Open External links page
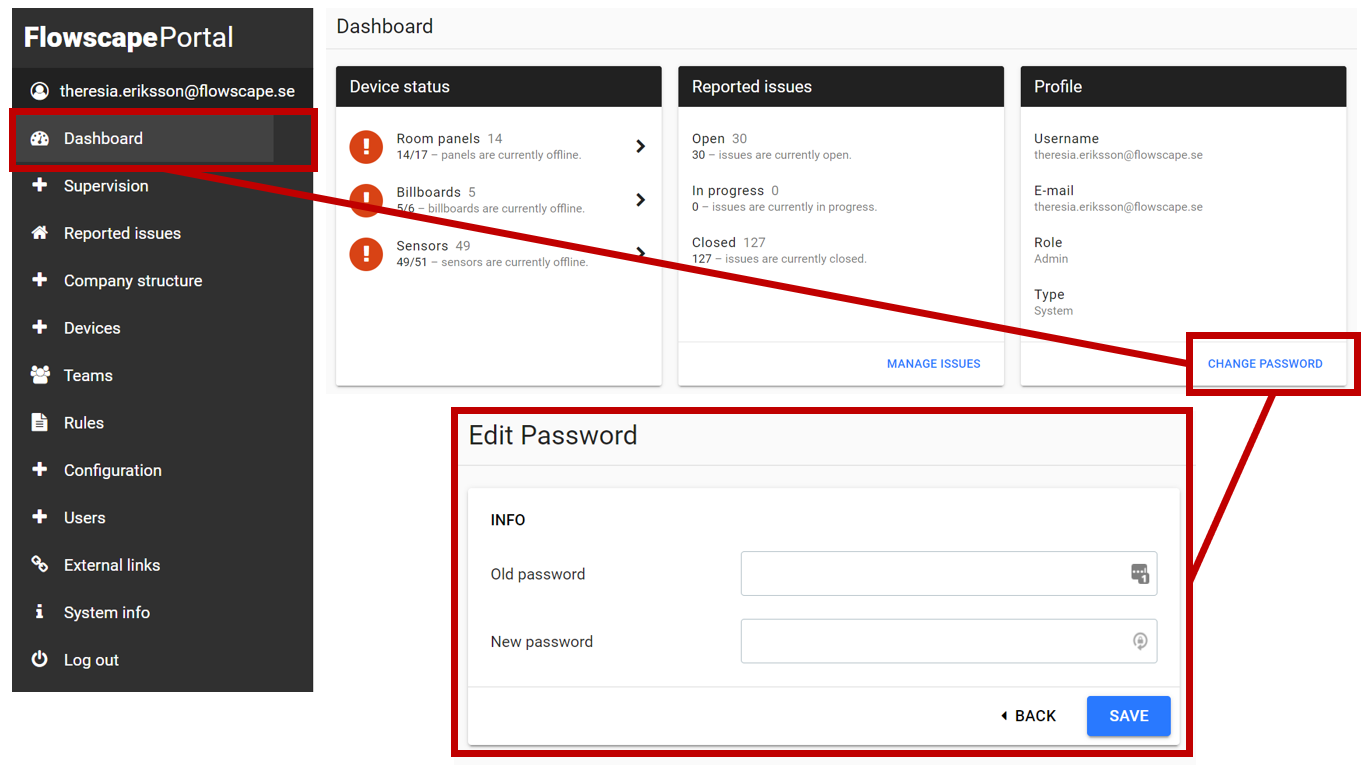 point(162,565)
